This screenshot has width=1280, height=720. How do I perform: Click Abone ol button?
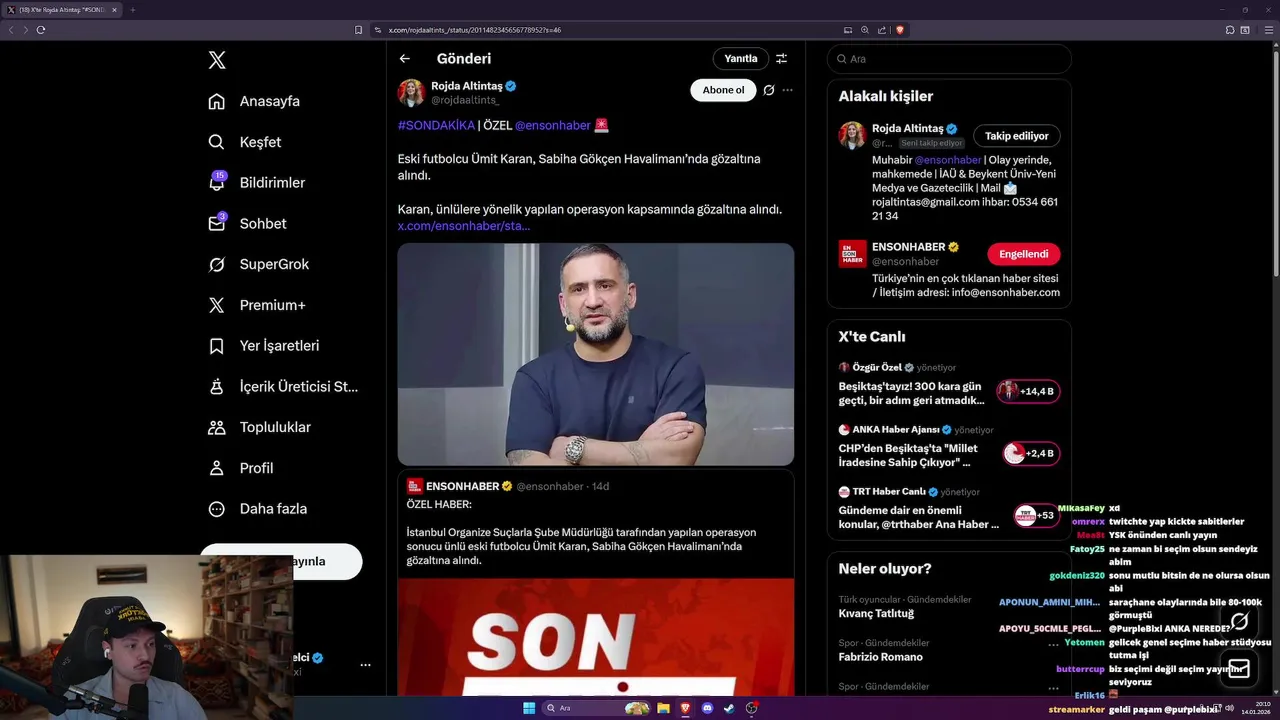(723, 90)
